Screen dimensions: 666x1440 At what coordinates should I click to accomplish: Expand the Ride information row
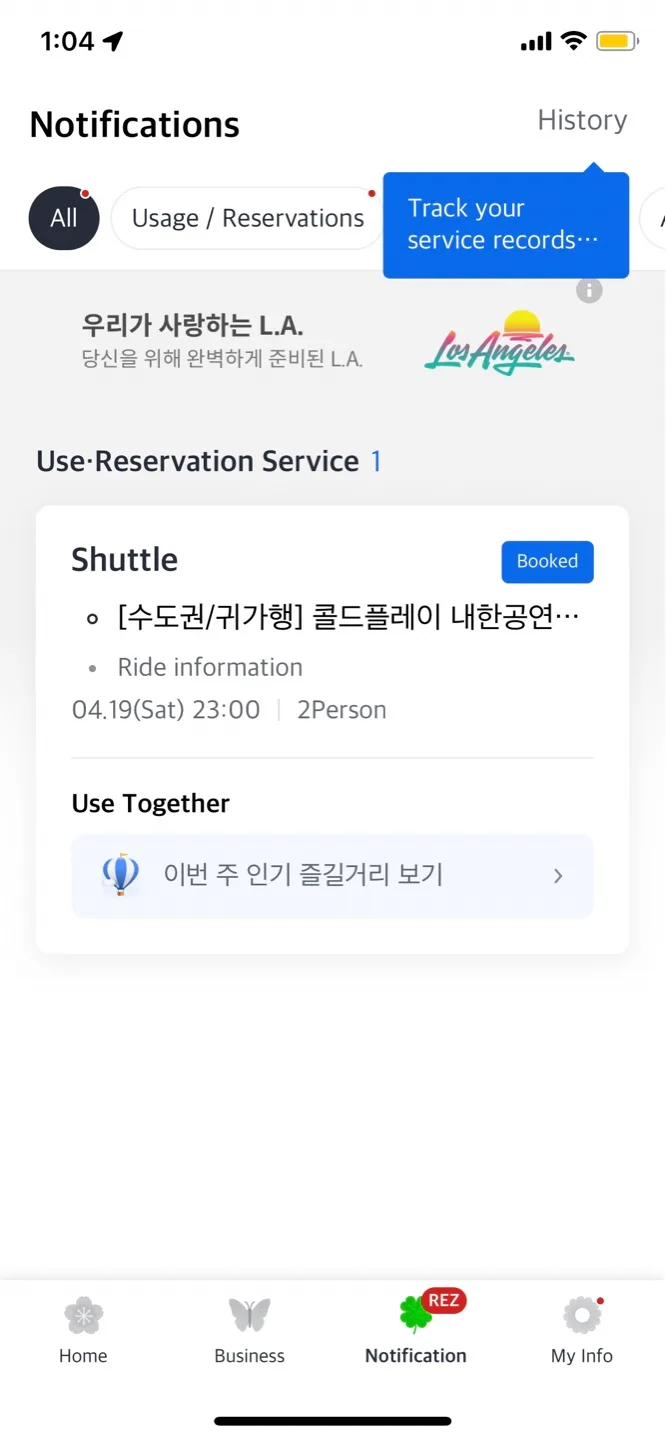(x=210, y=667)
